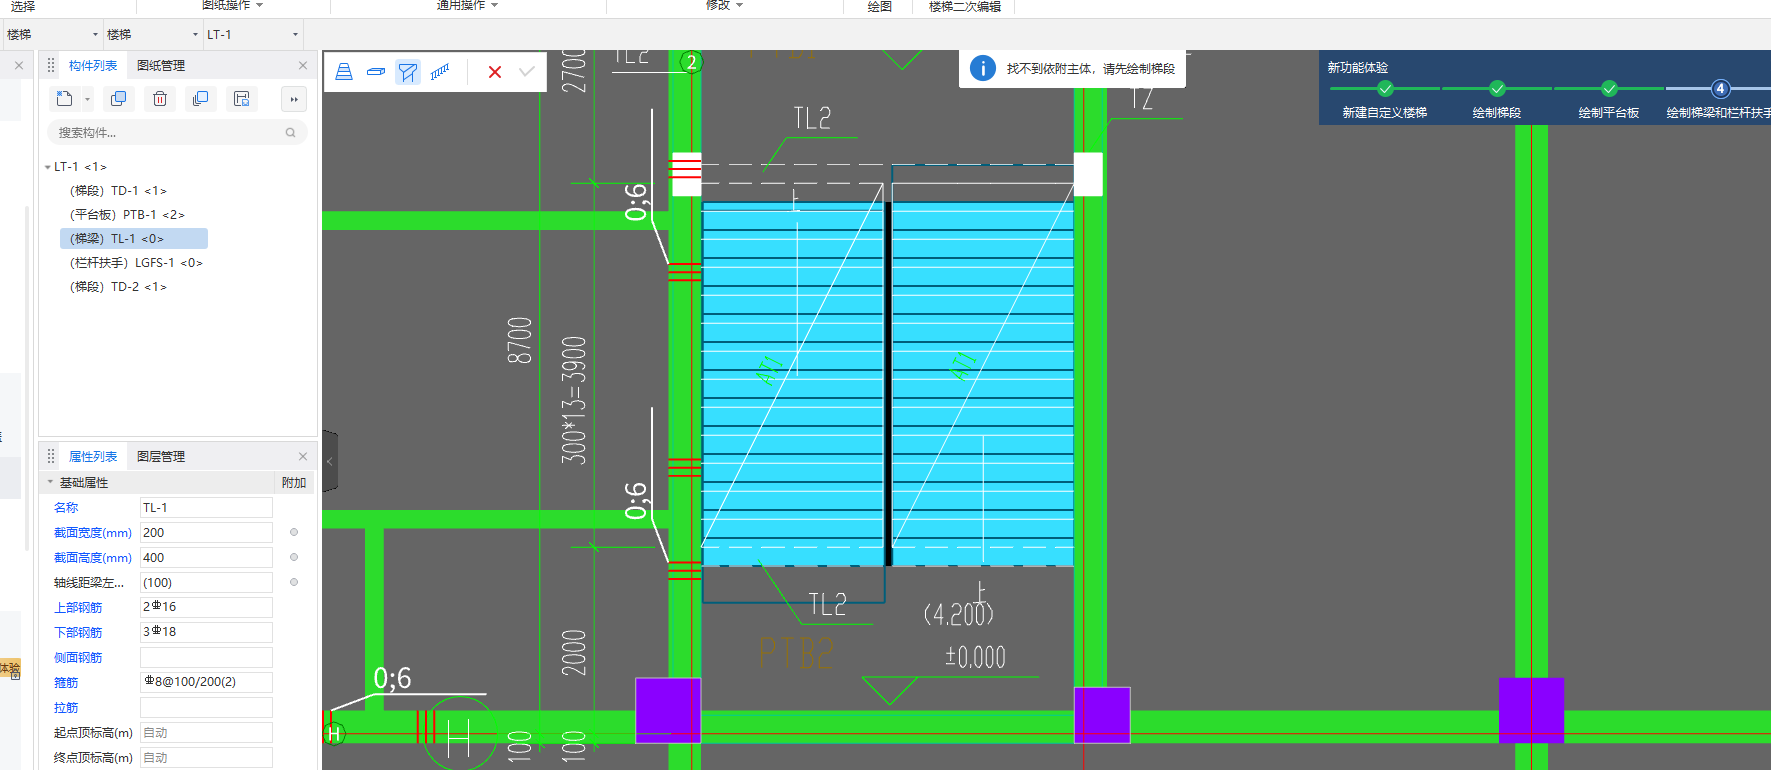Toggle 附加 option for 轴线距梁左
Viewport: 1771px width, 770px height.
[x=294, y=582]
